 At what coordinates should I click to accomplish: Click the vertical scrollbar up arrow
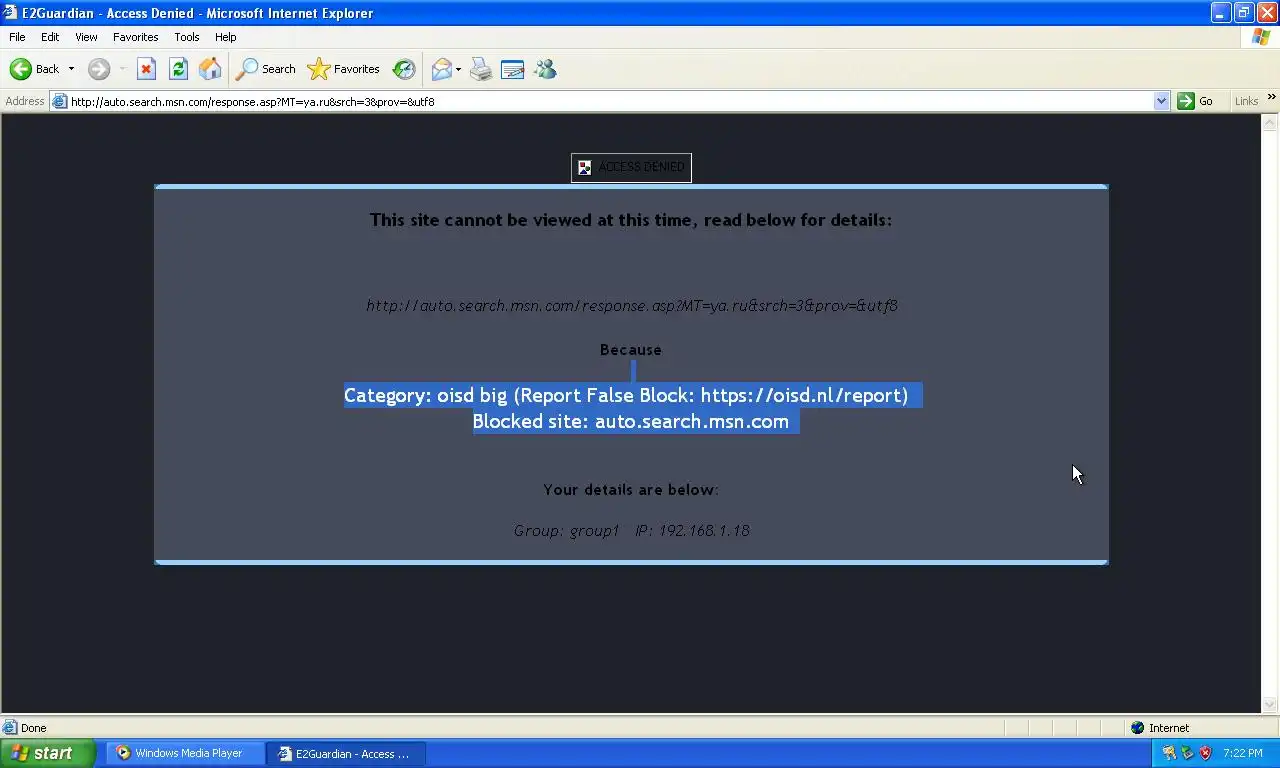[x=1270, y=123]
